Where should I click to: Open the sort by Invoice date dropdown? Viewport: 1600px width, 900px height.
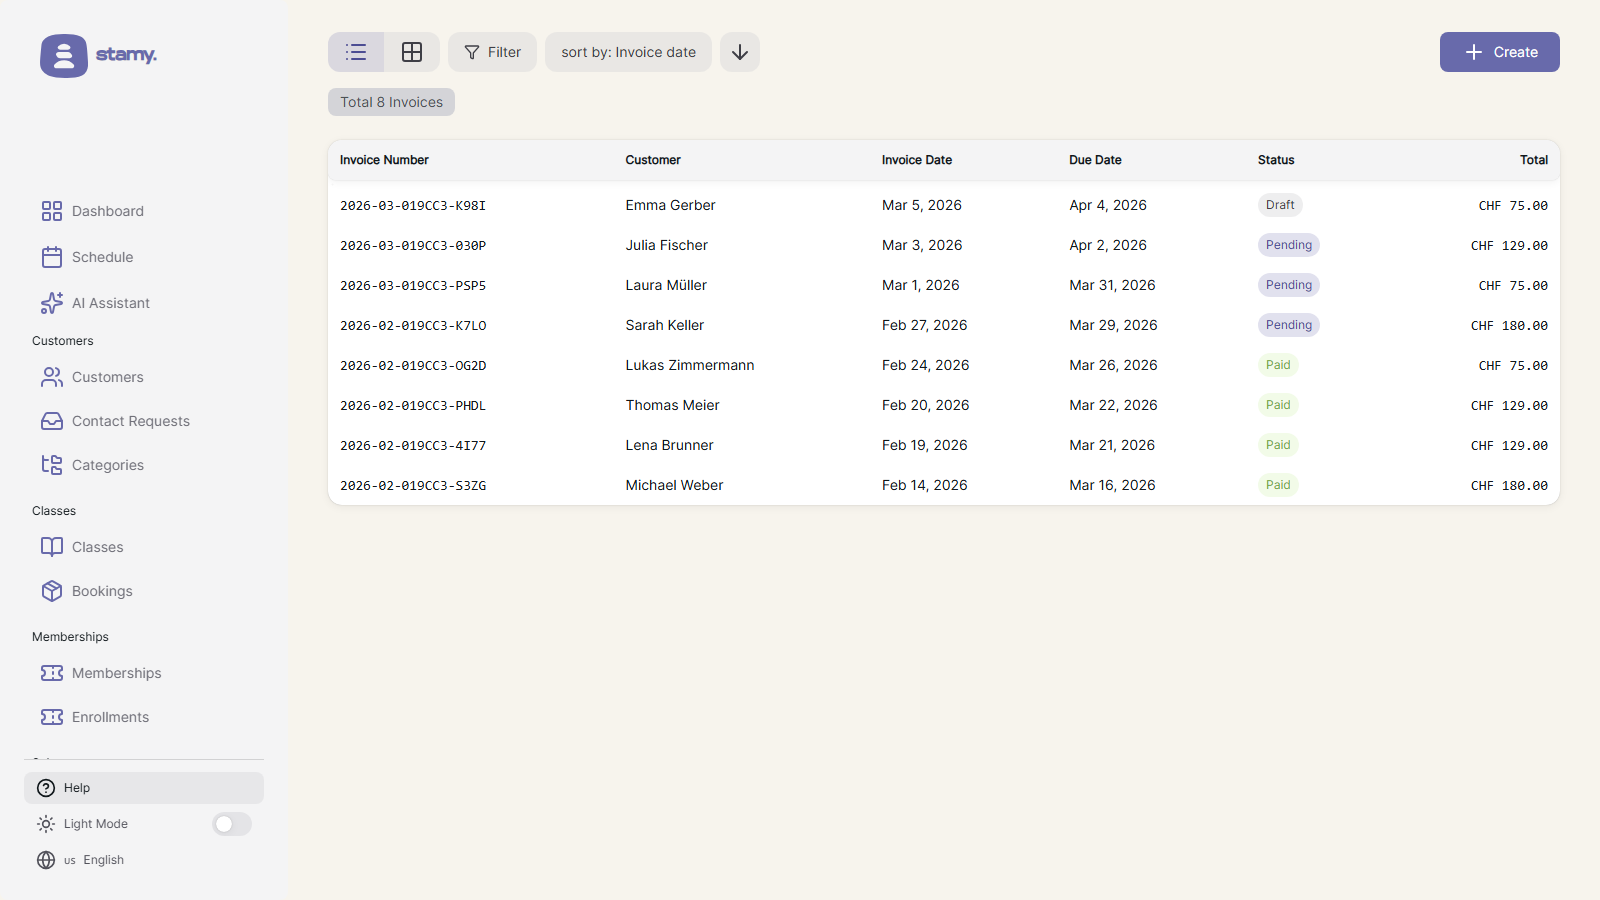[x=628, y=52]
